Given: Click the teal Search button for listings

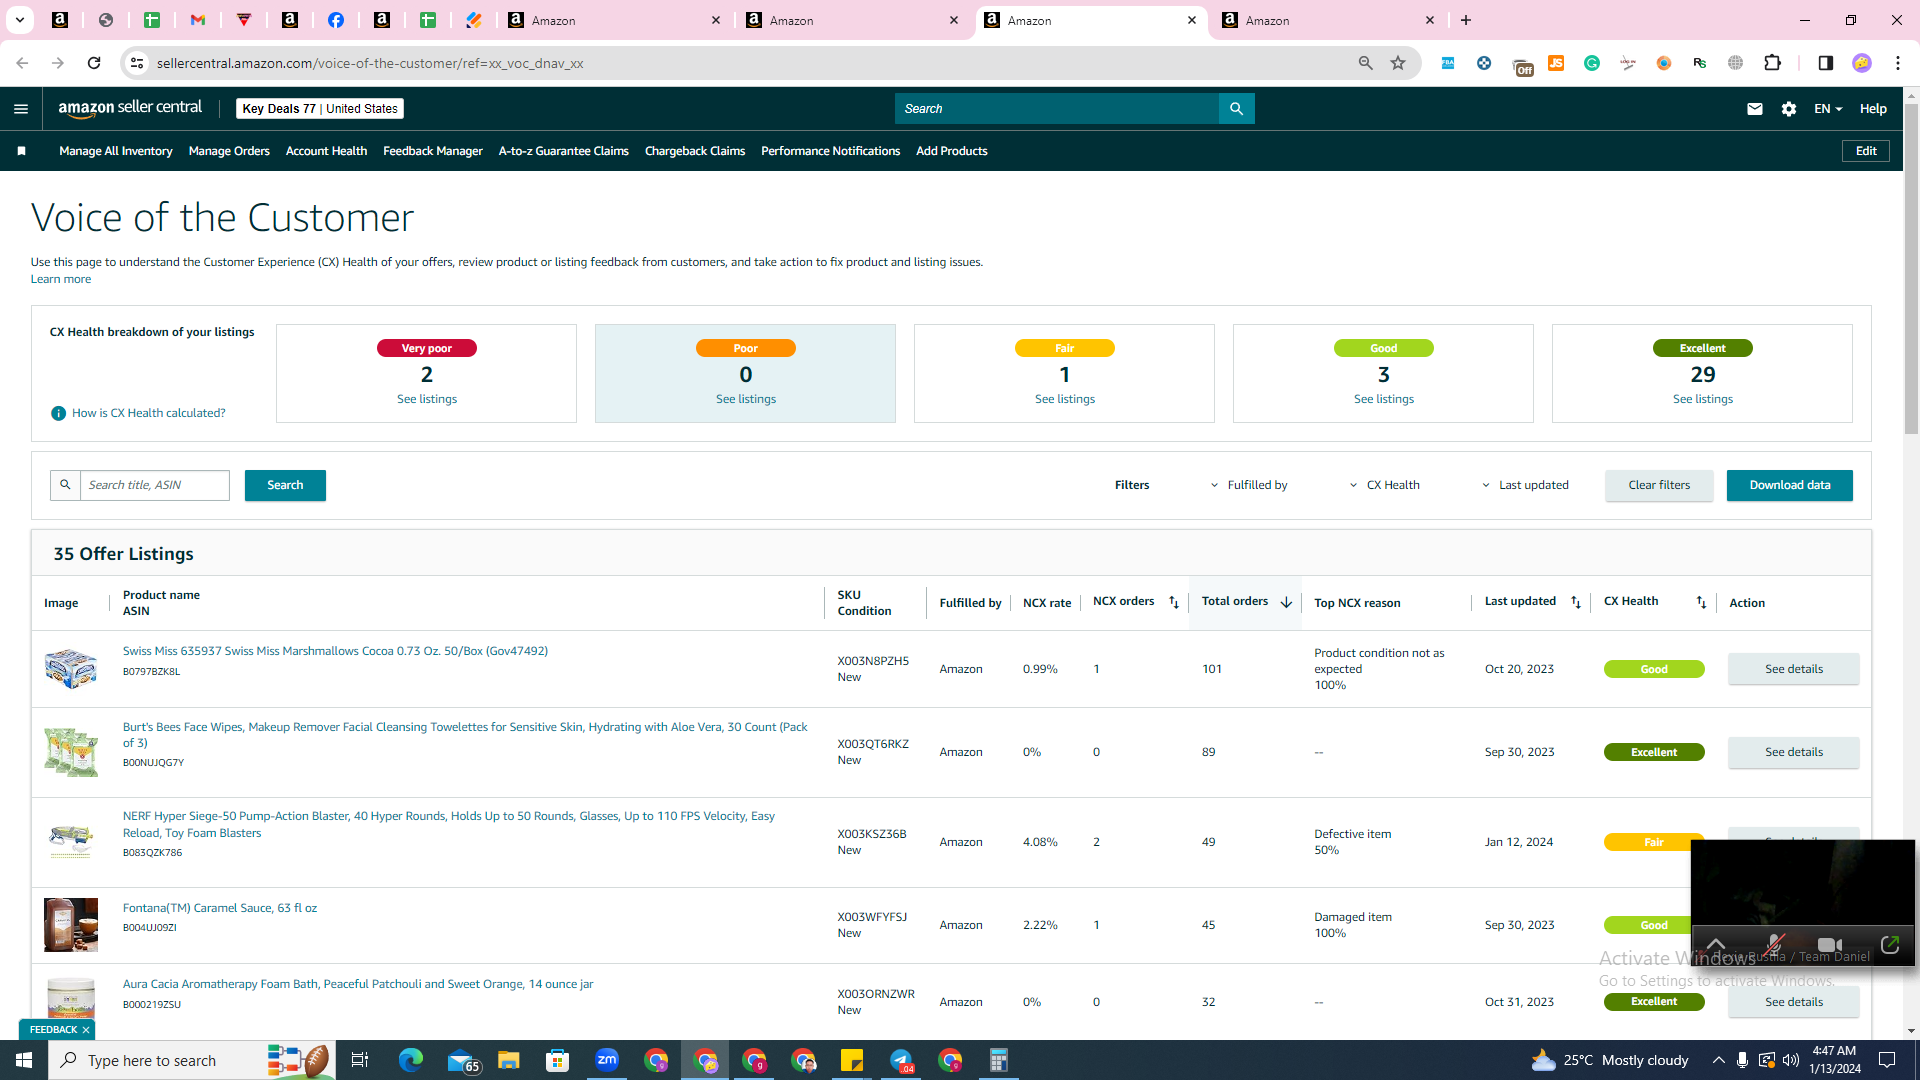Looking at the screenshot, I should [x=285, y=485].
